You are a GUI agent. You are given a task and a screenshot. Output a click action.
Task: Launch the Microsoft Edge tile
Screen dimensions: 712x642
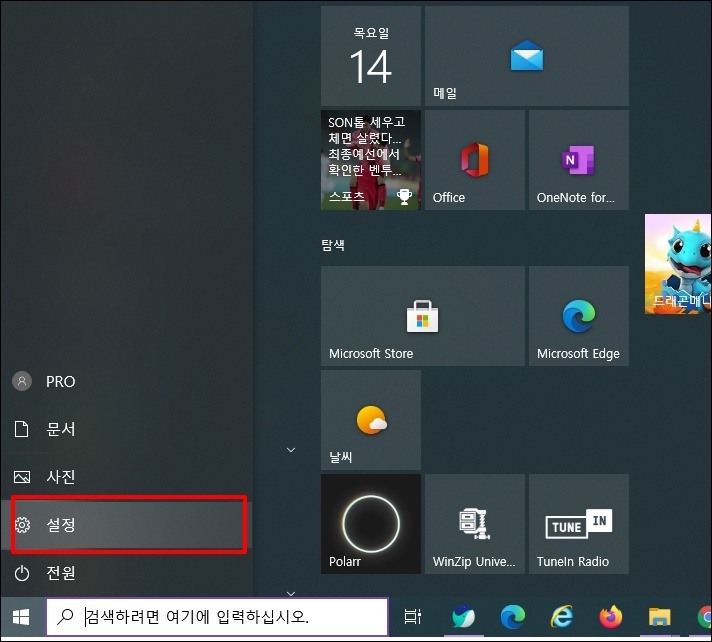click(578, 316)
